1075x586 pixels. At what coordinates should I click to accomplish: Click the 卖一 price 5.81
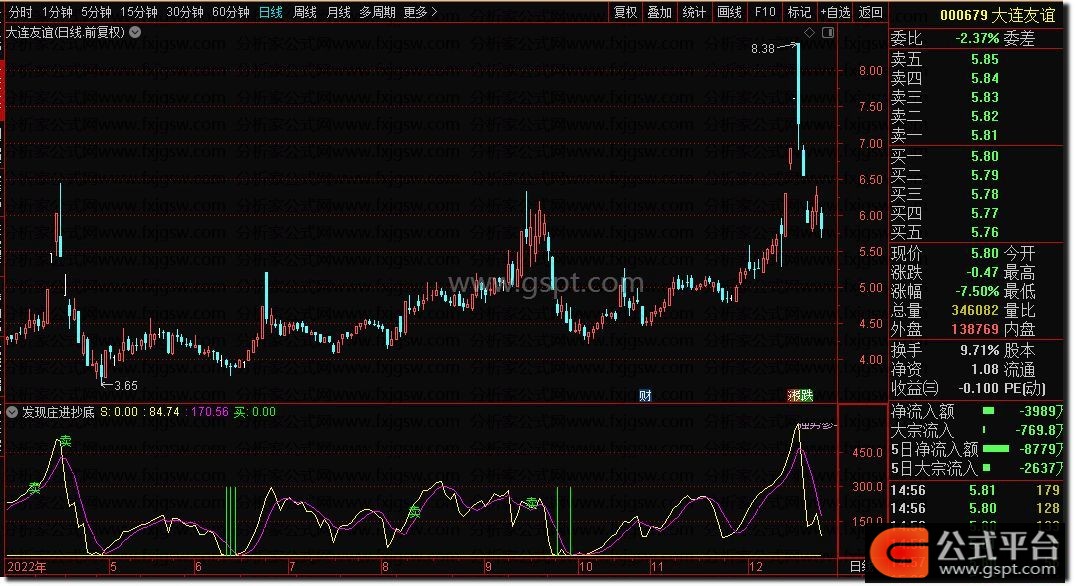click(985, 136)
